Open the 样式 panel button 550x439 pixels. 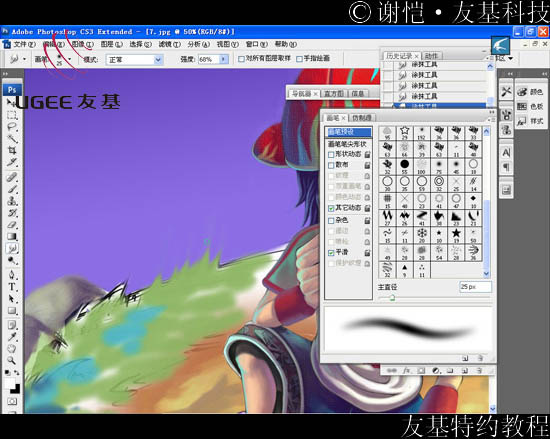530,121
